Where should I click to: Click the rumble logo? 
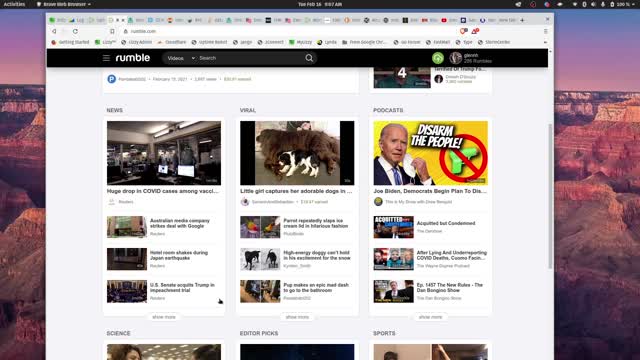pos(133,58)
